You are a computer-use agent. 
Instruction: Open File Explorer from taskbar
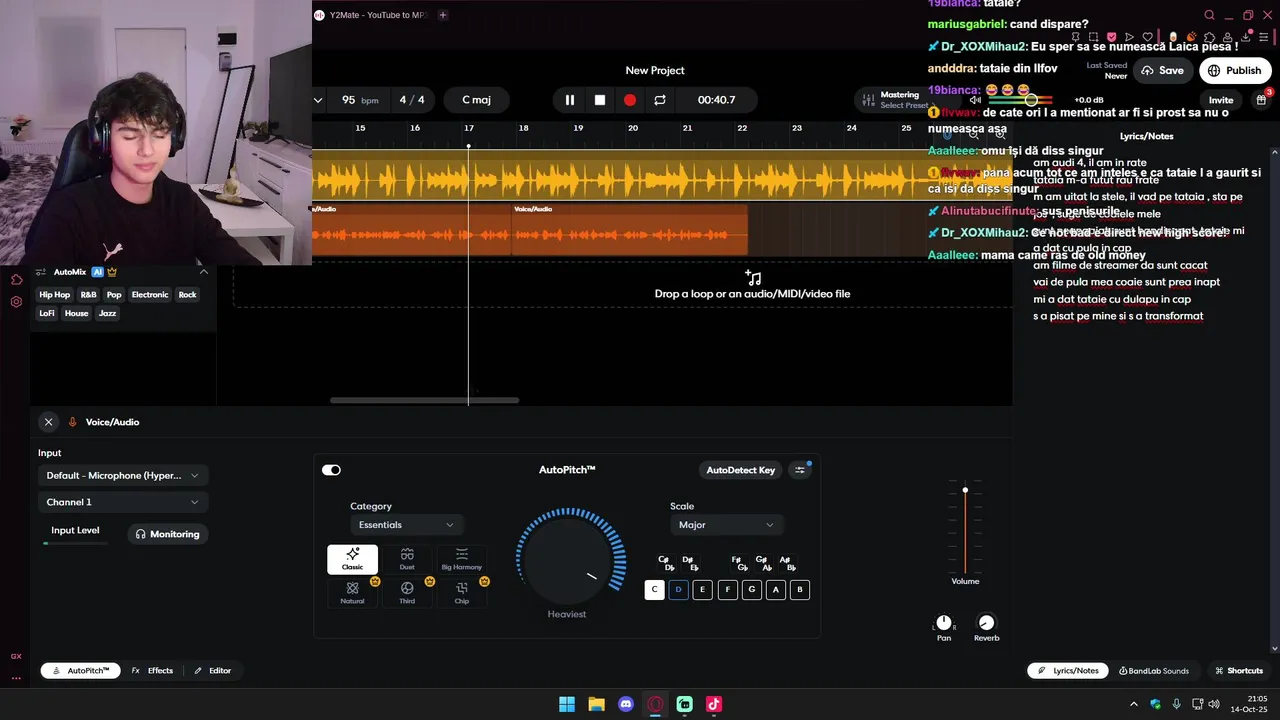pos(596,704)
